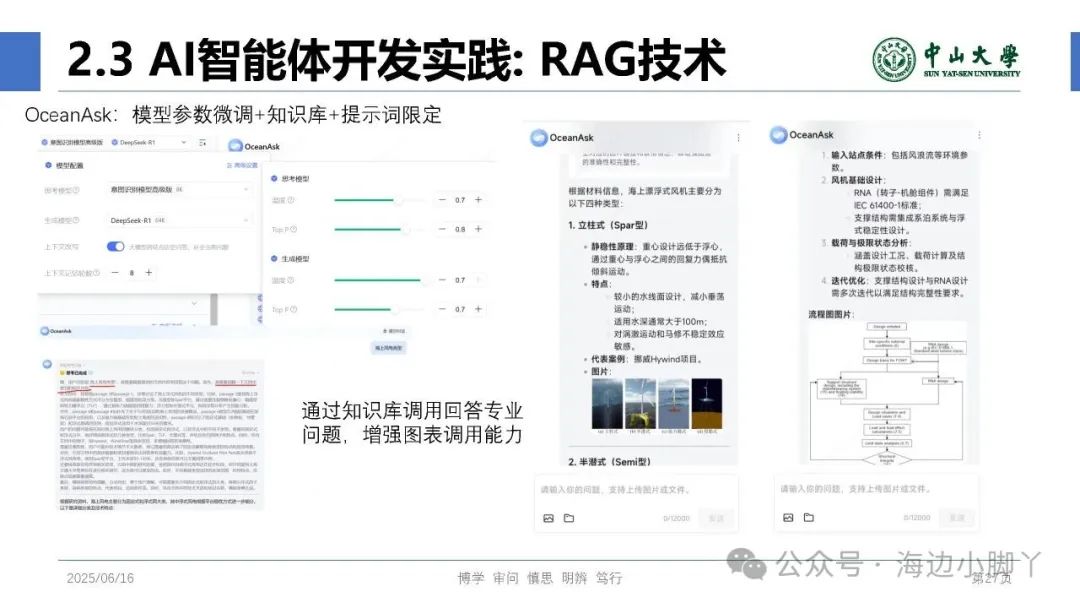
Task: Click the 思考模型 Top P slider track
Action: pyautogui.click(x=380, y=229)
